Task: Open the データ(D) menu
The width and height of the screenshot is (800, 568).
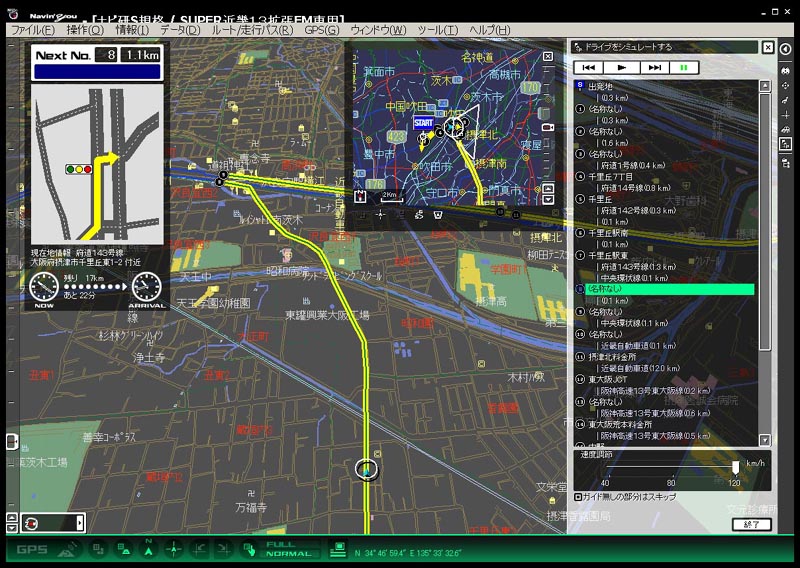Action: coord(180,30)
